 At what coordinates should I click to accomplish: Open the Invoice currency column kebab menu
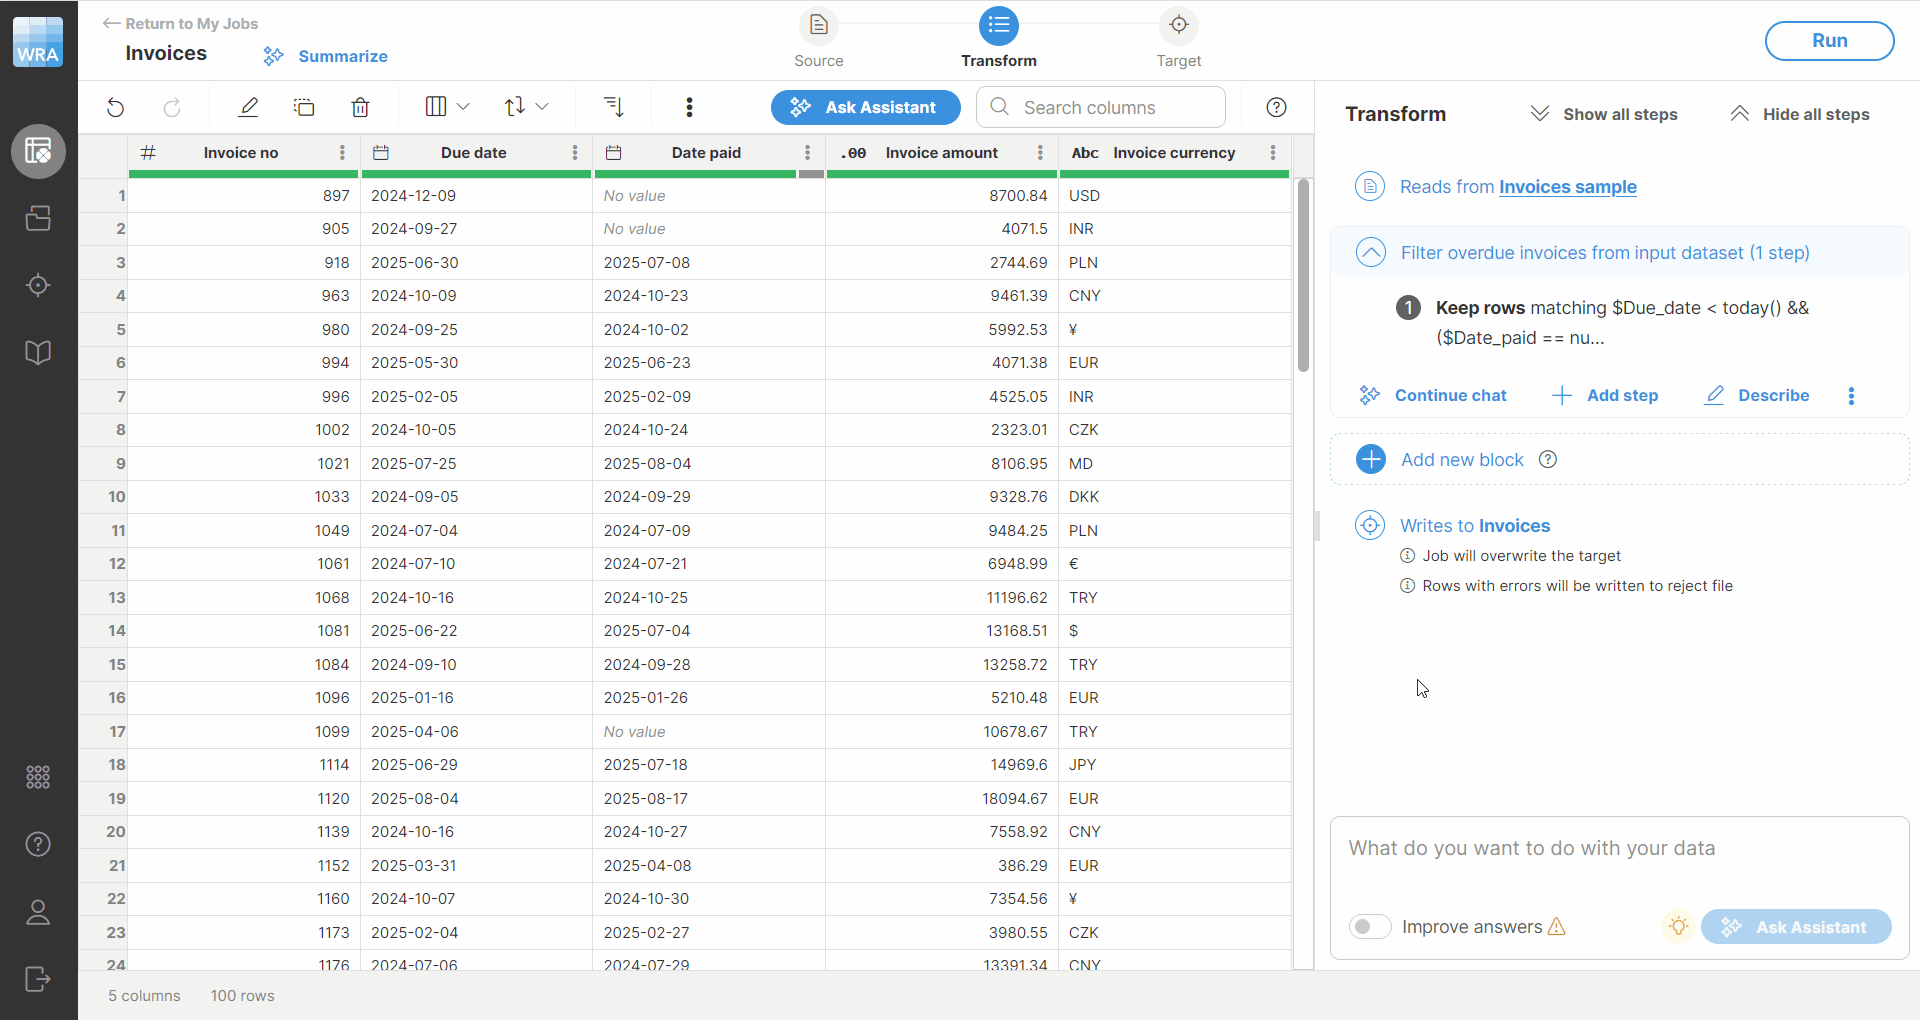tap(1272, 153)
